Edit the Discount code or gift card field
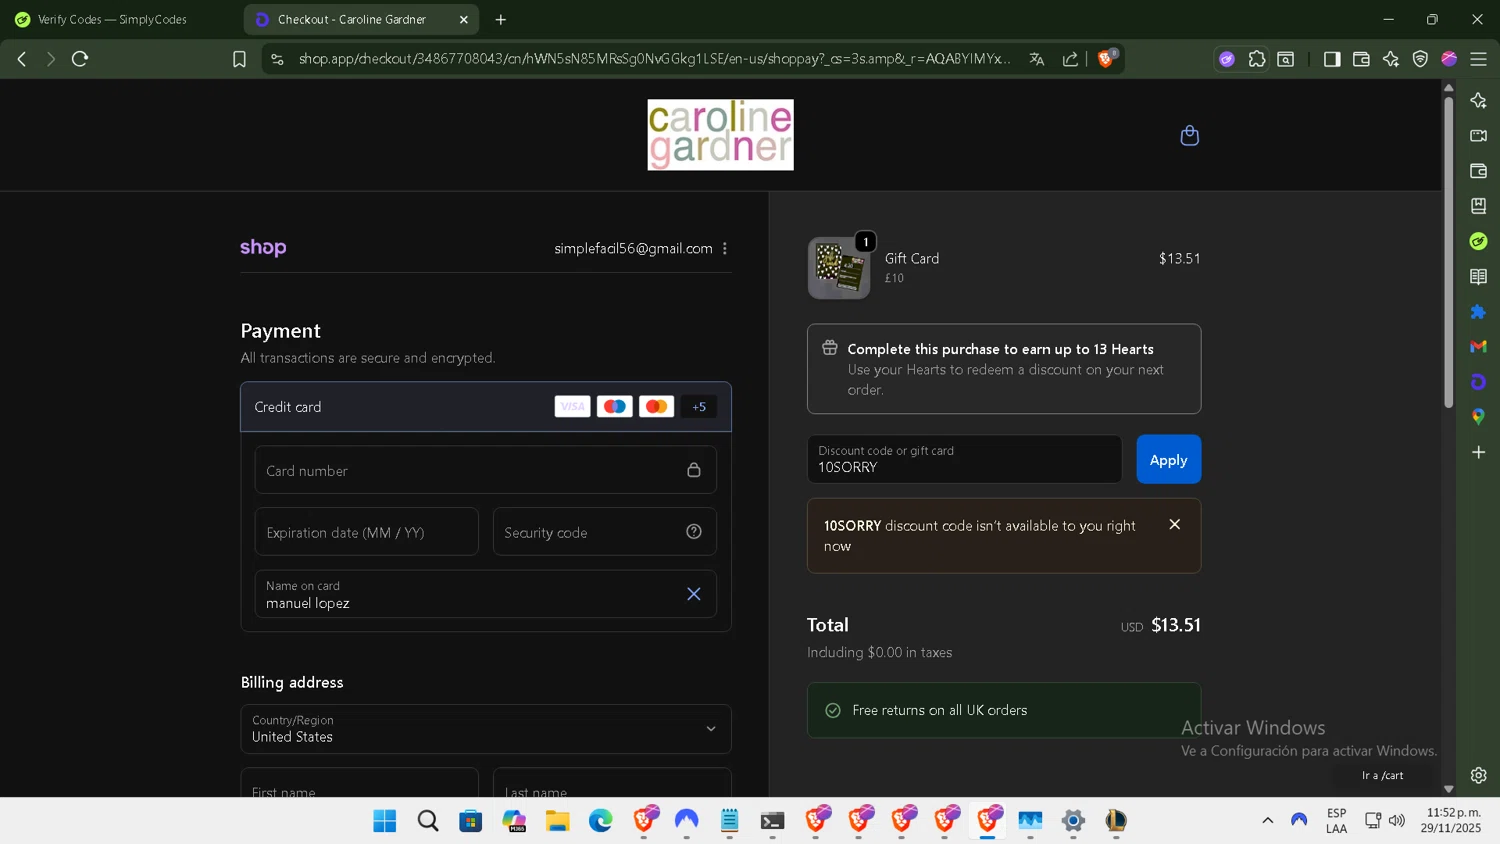Image resolution: width=1500 pixels, height=844 pixels. pos(964,459)
